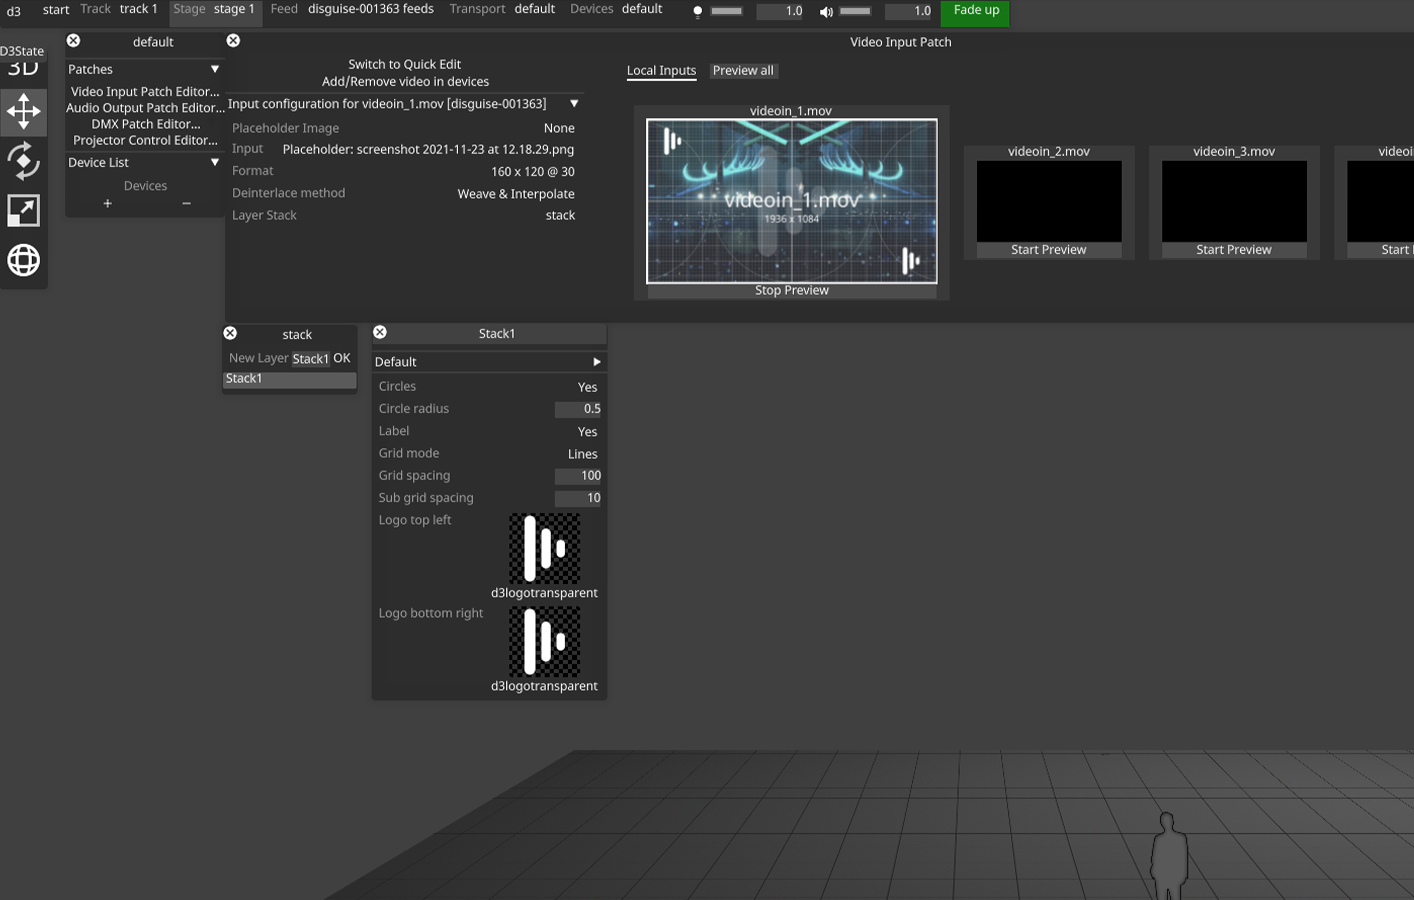Start Preview for videoin_3.mov

coord(1234,250)
